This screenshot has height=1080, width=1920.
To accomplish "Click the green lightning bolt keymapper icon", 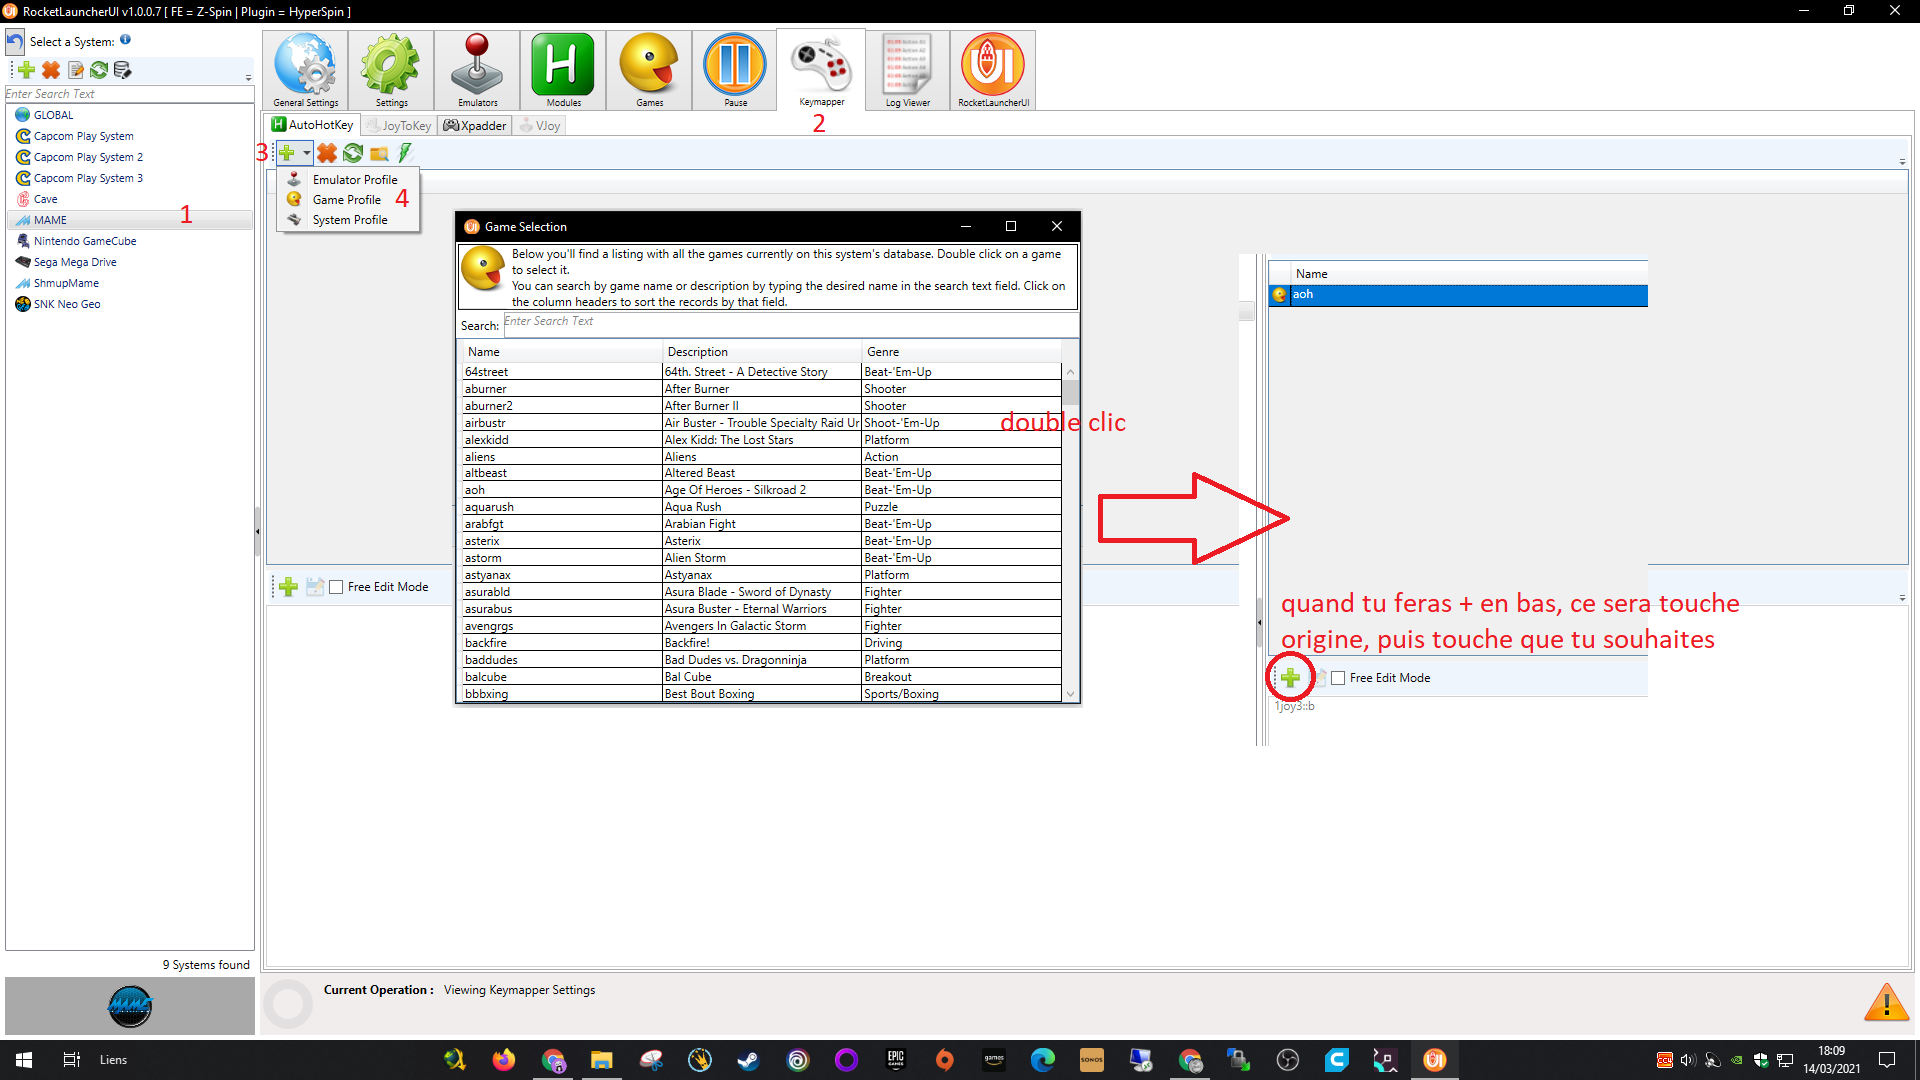I will click(x=405, y=153).
